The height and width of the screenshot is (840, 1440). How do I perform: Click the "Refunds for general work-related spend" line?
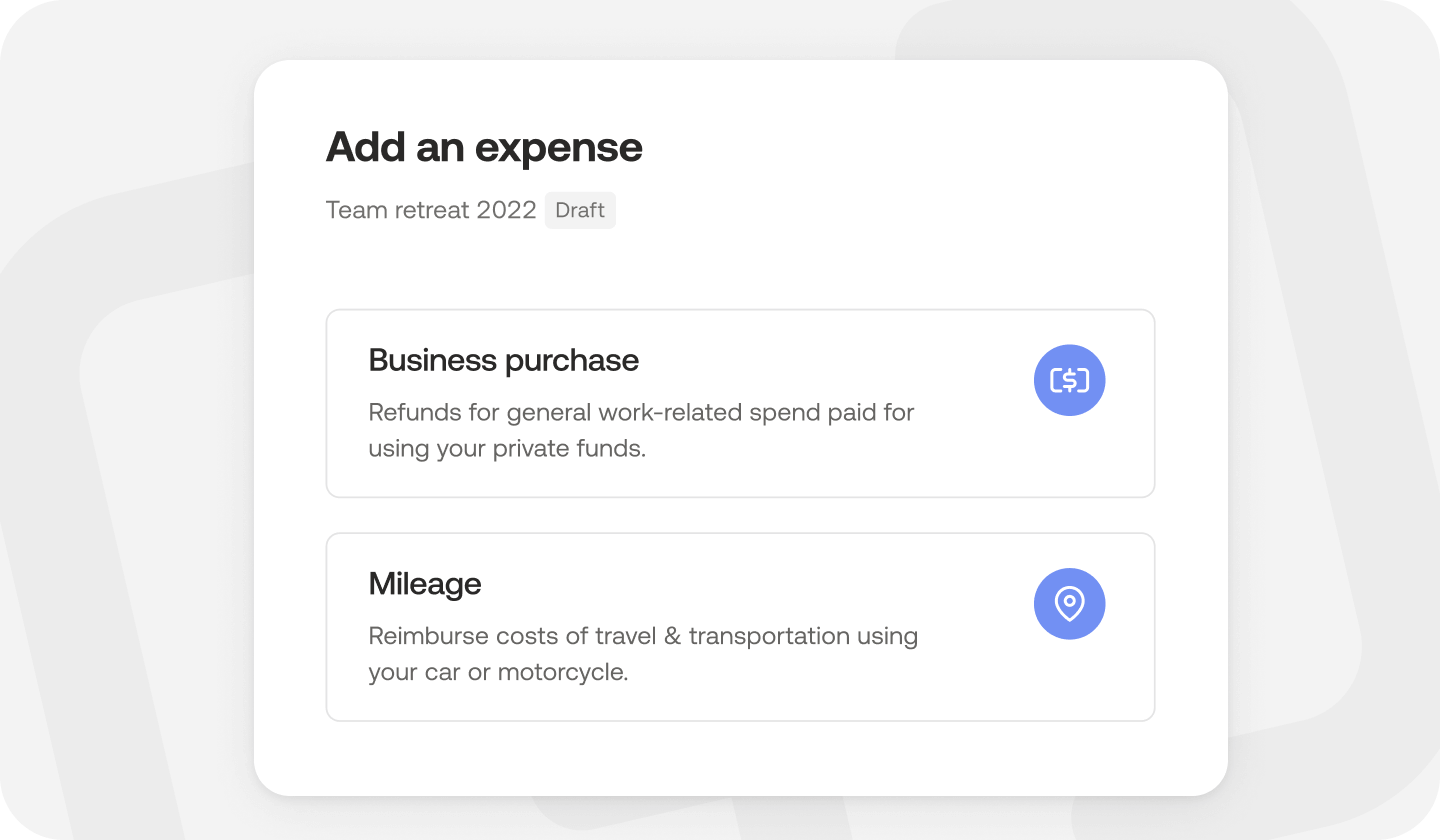641,412
